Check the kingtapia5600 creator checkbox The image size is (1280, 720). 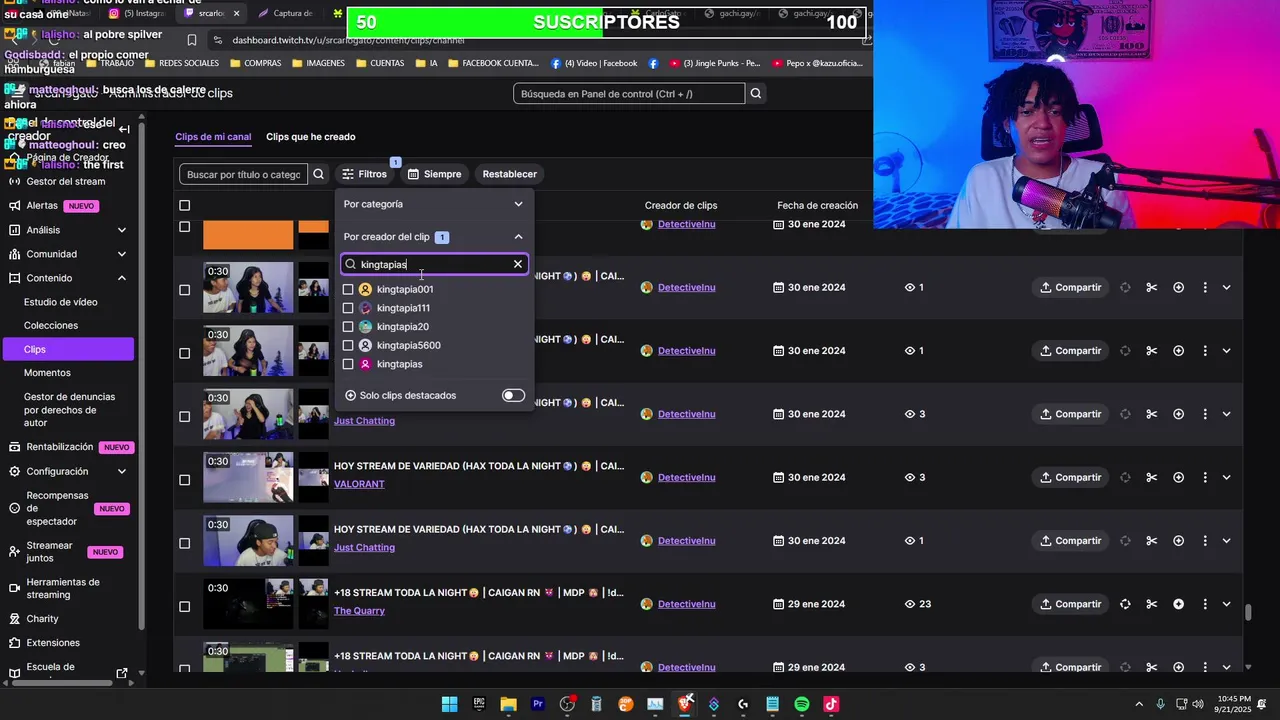point(348,345)
